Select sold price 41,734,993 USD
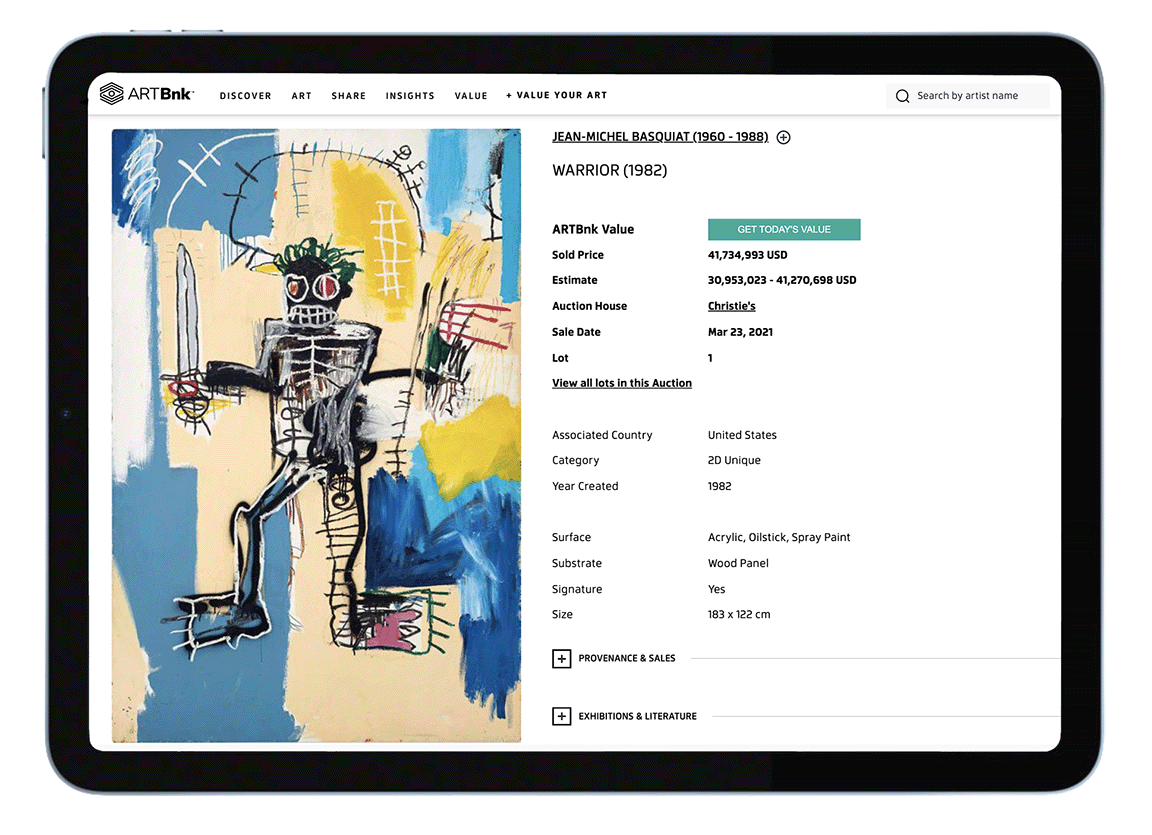This screenshot has height=835, width=1152. coord(747,255)
